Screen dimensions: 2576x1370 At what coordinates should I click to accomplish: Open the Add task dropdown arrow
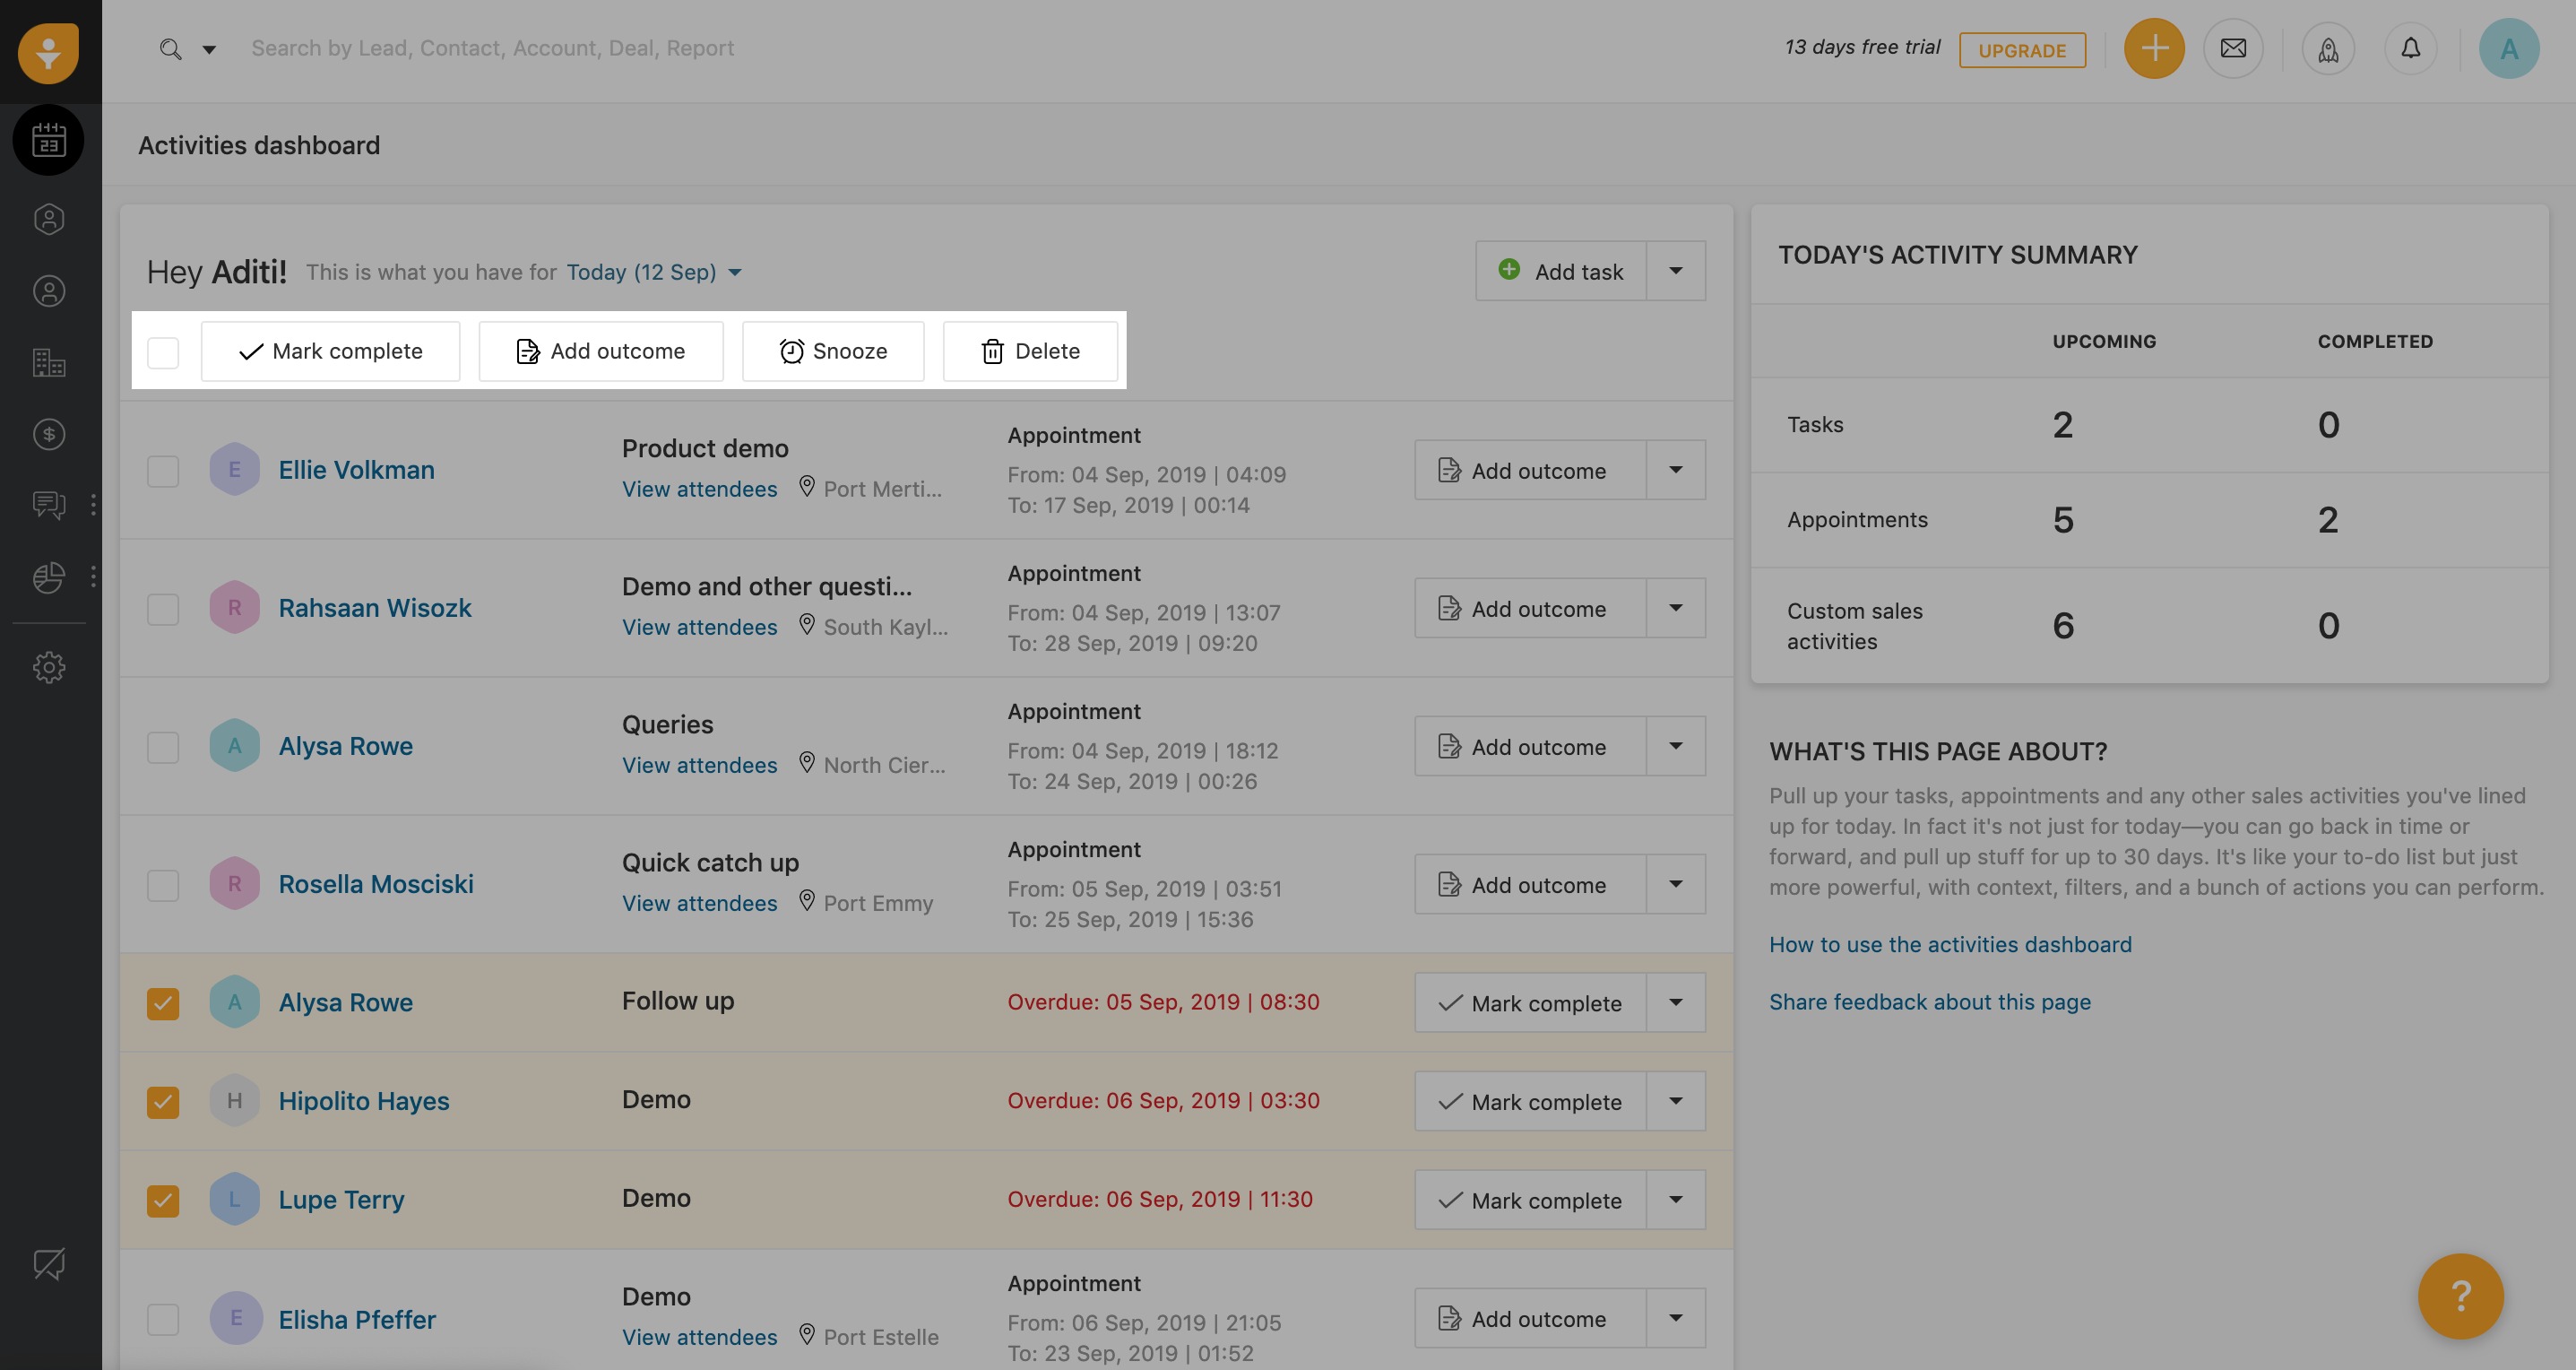tap(1675, 271)
